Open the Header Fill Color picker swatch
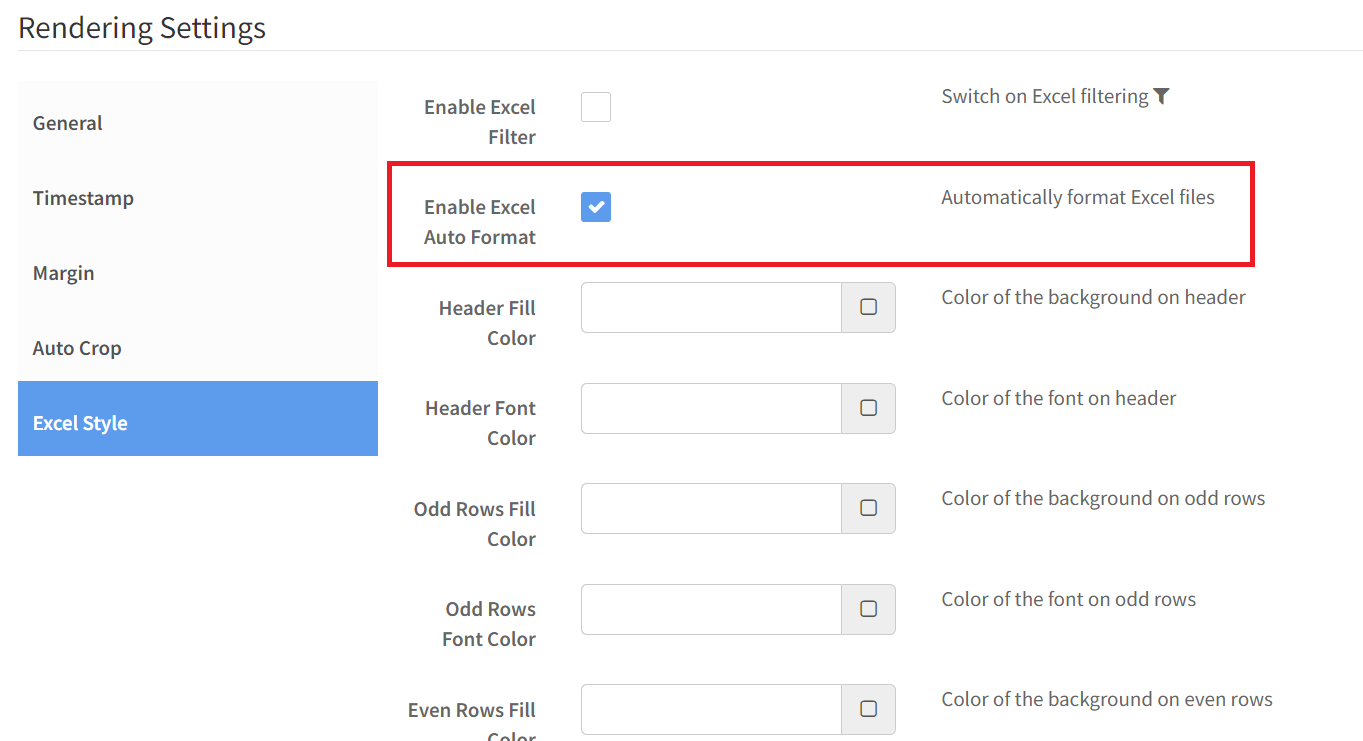 (x=868, y=307)
